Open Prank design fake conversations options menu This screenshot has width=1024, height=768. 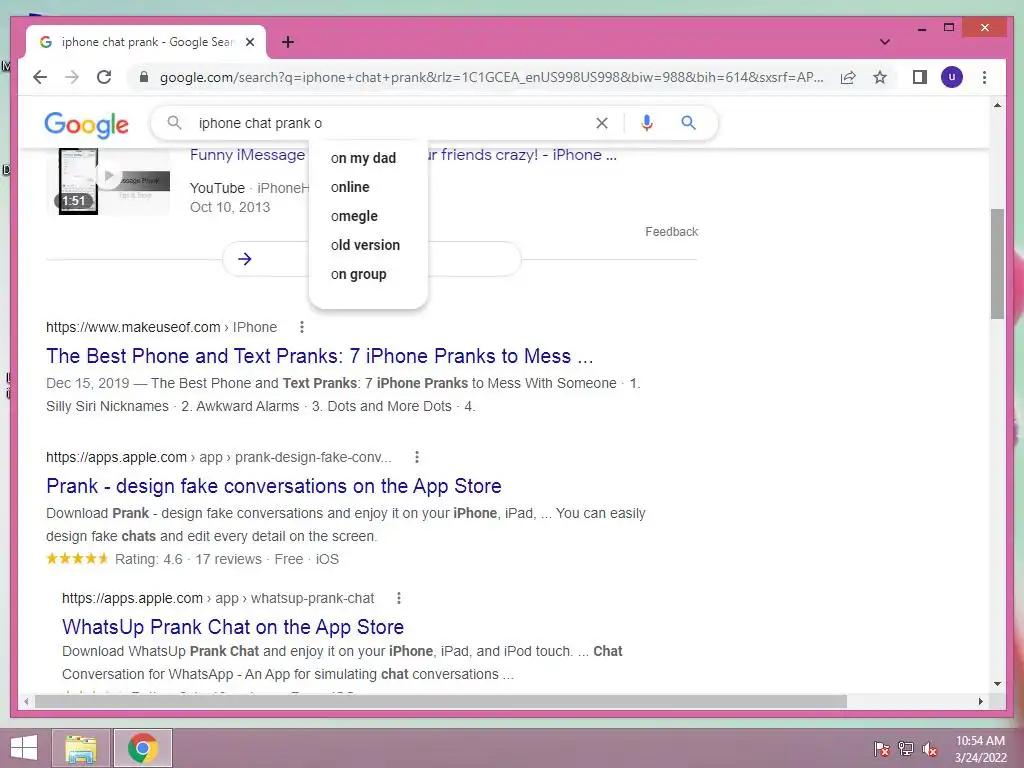pyautogui.click(x=417, y=457)
